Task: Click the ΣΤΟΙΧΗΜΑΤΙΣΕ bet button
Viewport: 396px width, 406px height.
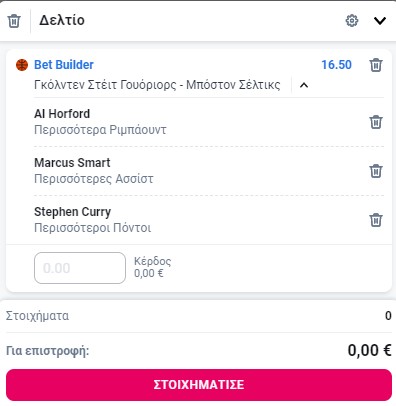Action: 199,385
